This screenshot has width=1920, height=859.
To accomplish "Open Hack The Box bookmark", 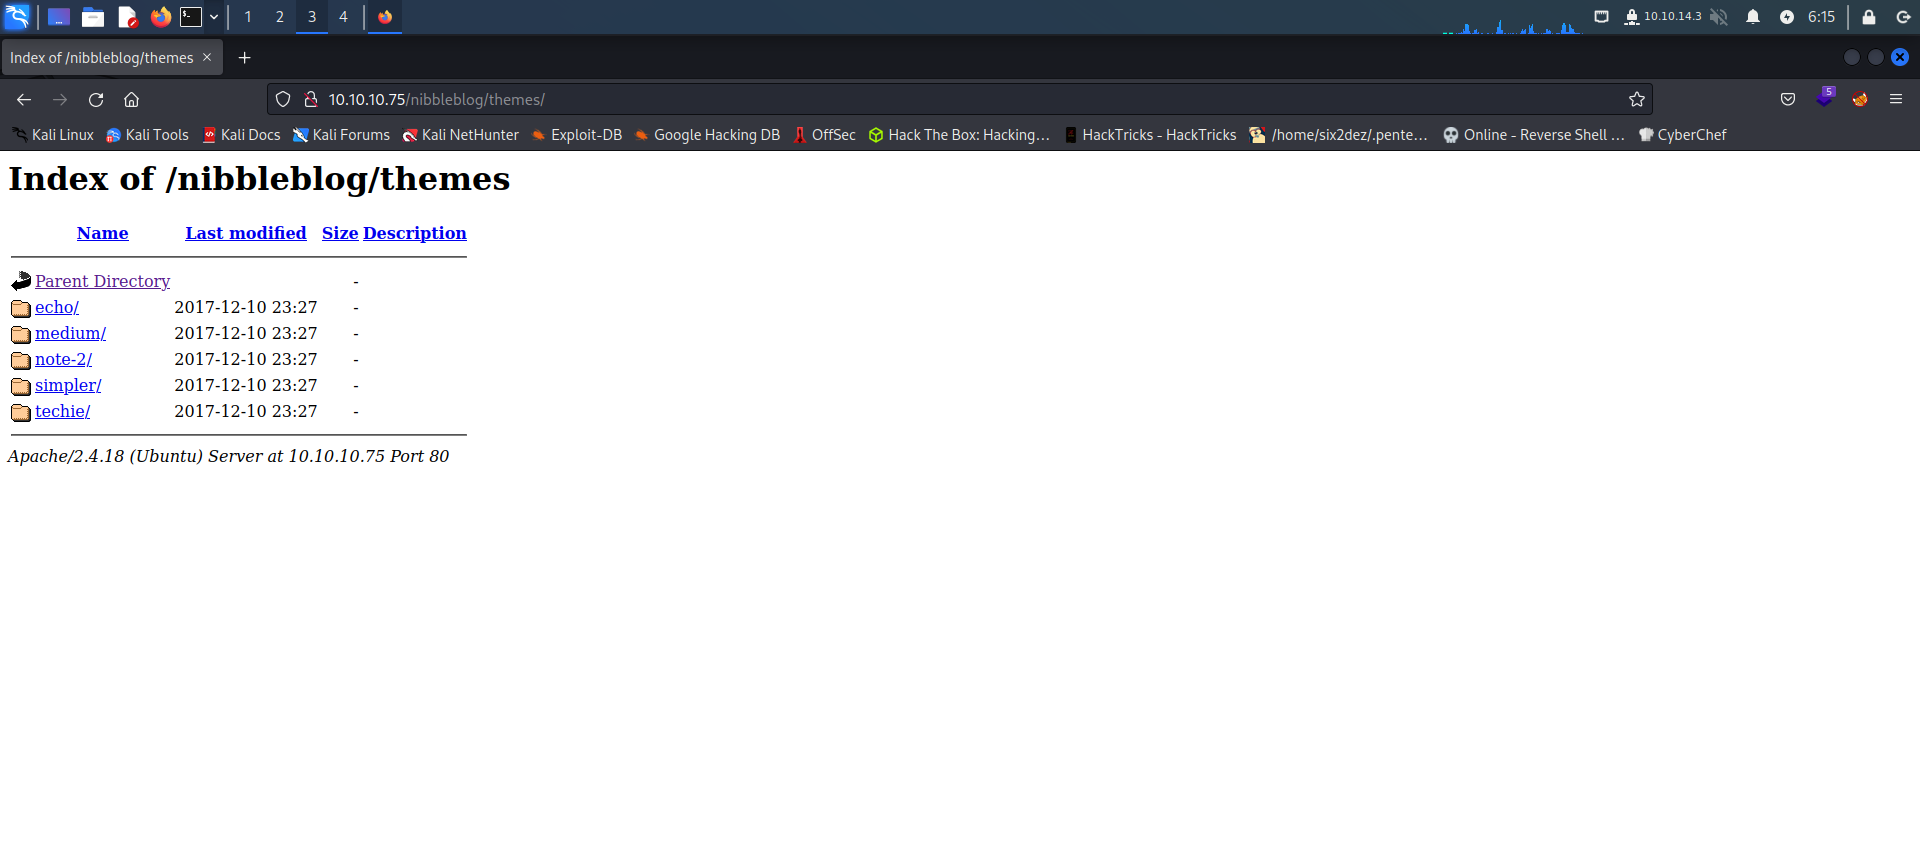I will (x=959, y=135).
